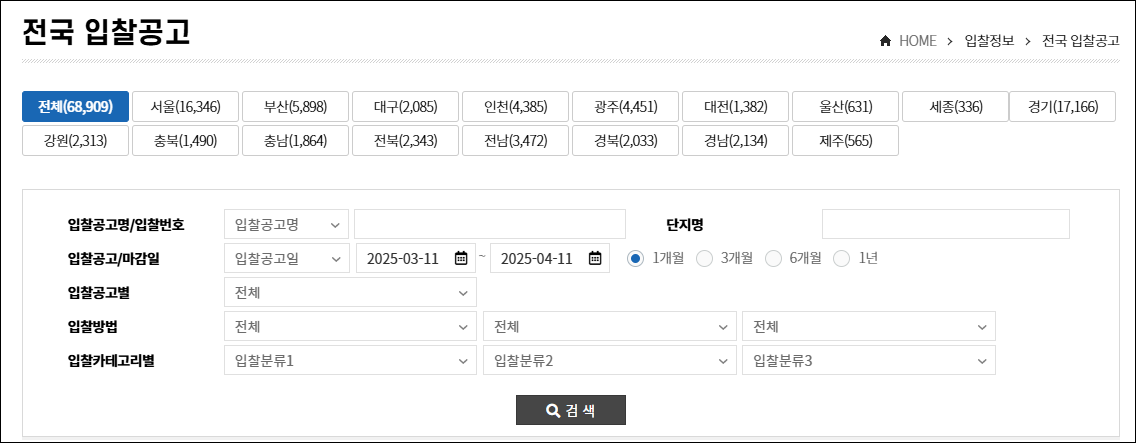This screenshot has width=1136, height=443.
Task: Focus the 단지명 text input field
Action: tap(945, 224)
